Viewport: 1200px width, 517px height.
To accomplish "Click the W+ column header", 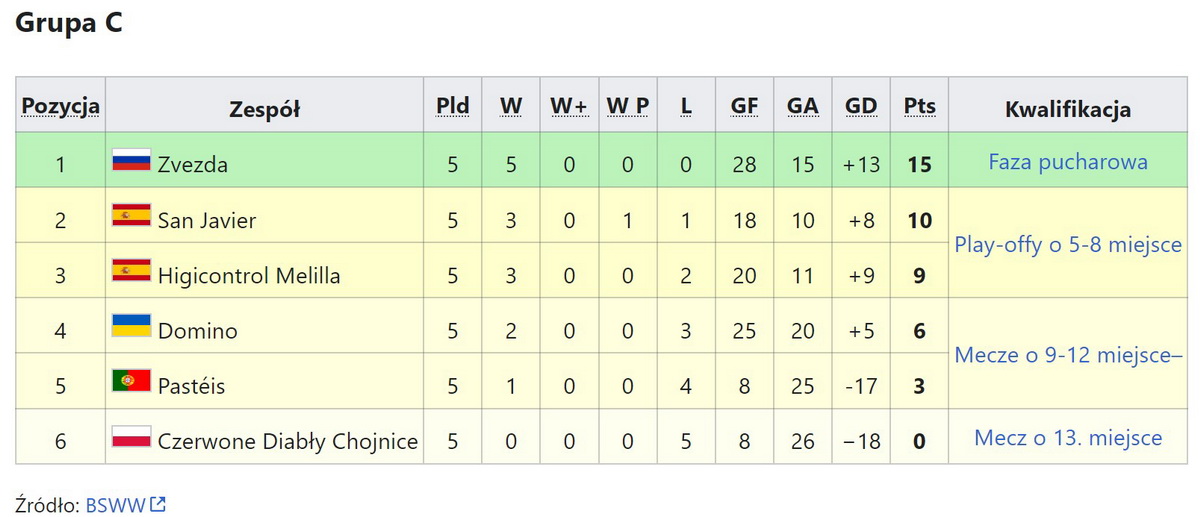I will [x=569, y=106].
